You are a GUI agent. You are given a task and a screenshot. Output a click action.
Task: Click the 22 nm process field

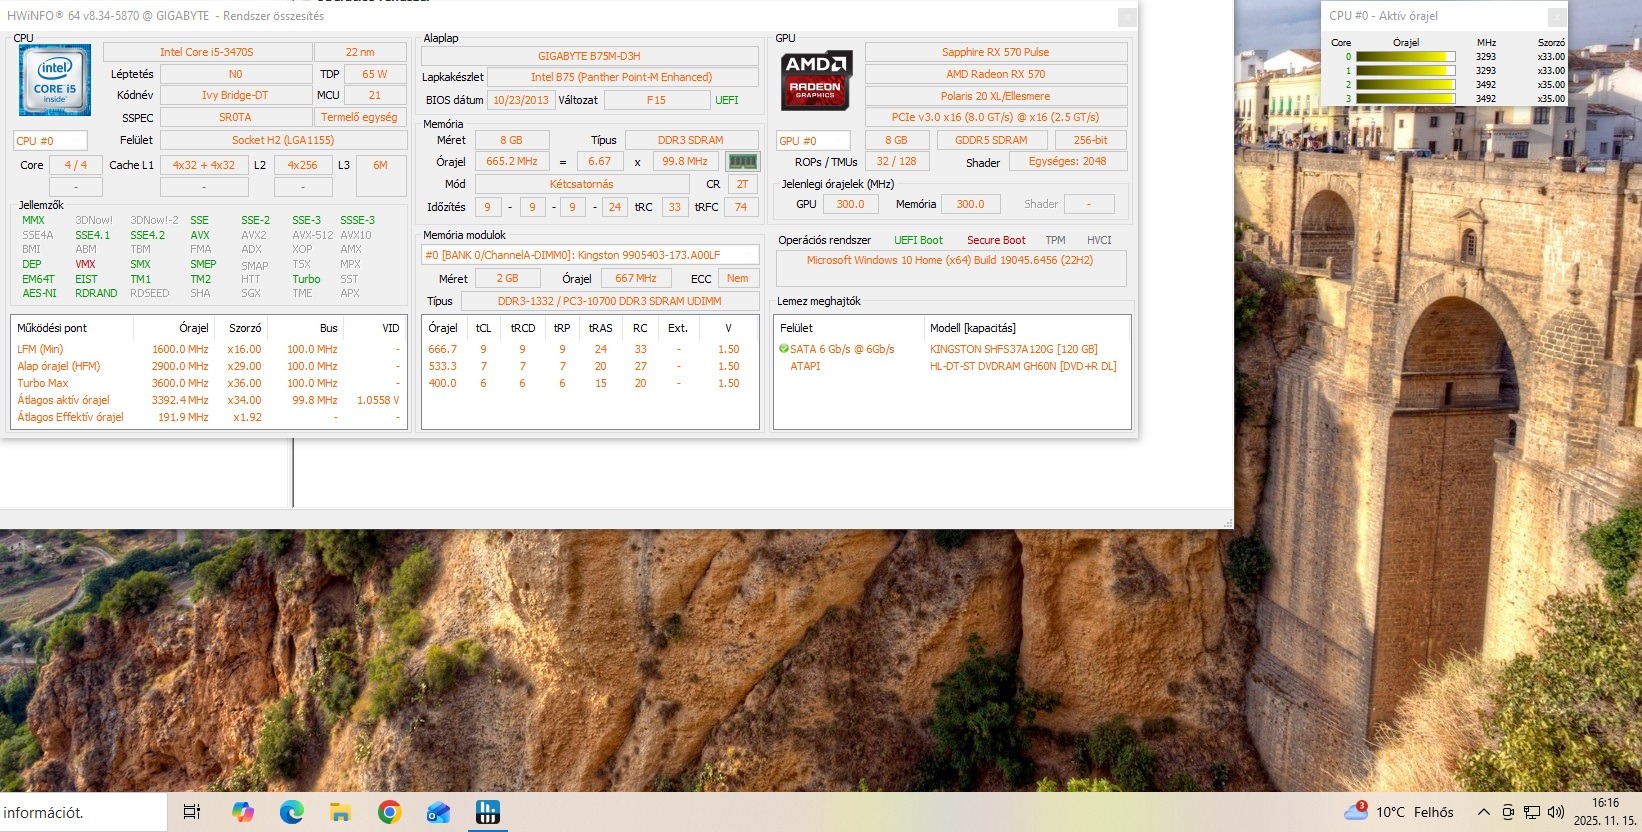tap(360, 52)
